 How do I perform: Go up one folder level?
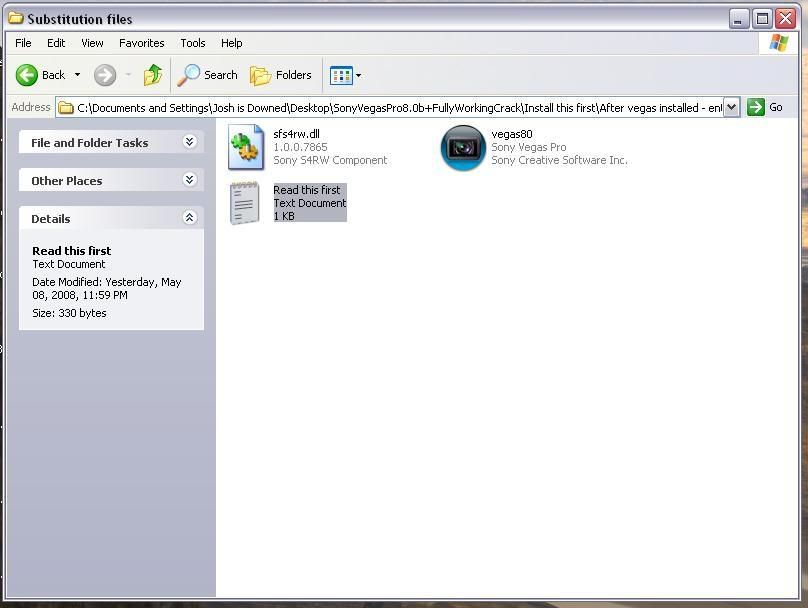(x=153, y=75)
